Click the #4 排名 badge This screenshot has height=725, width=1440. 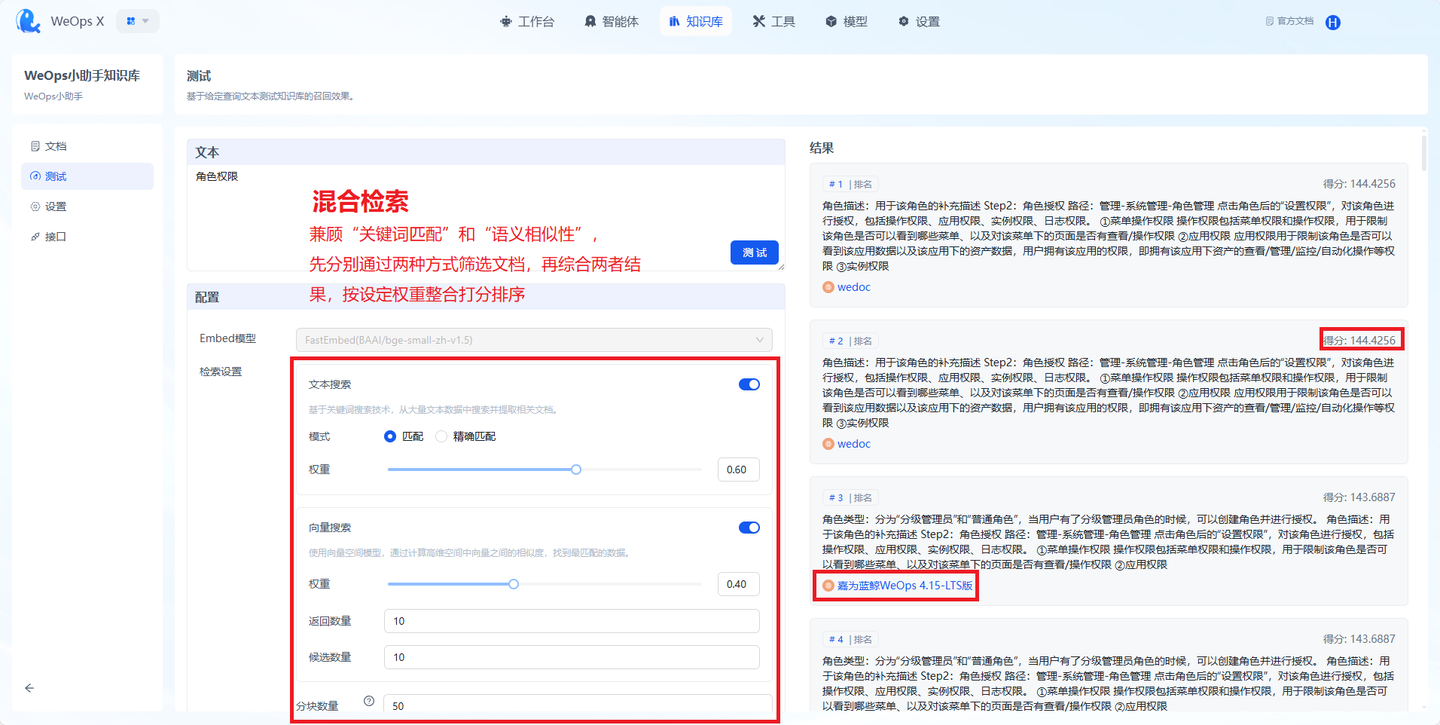click(850, 639)
